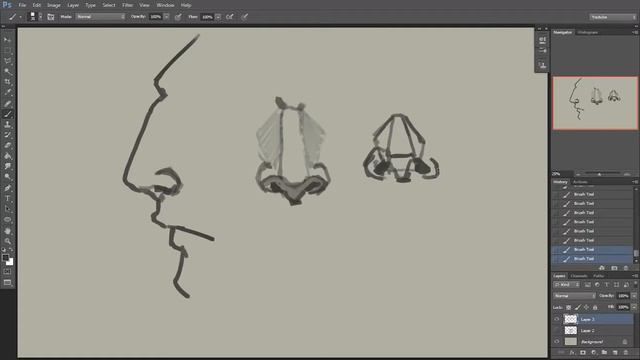
Task: Open the layer filter Kind dropdown
Action: point(567,284)
